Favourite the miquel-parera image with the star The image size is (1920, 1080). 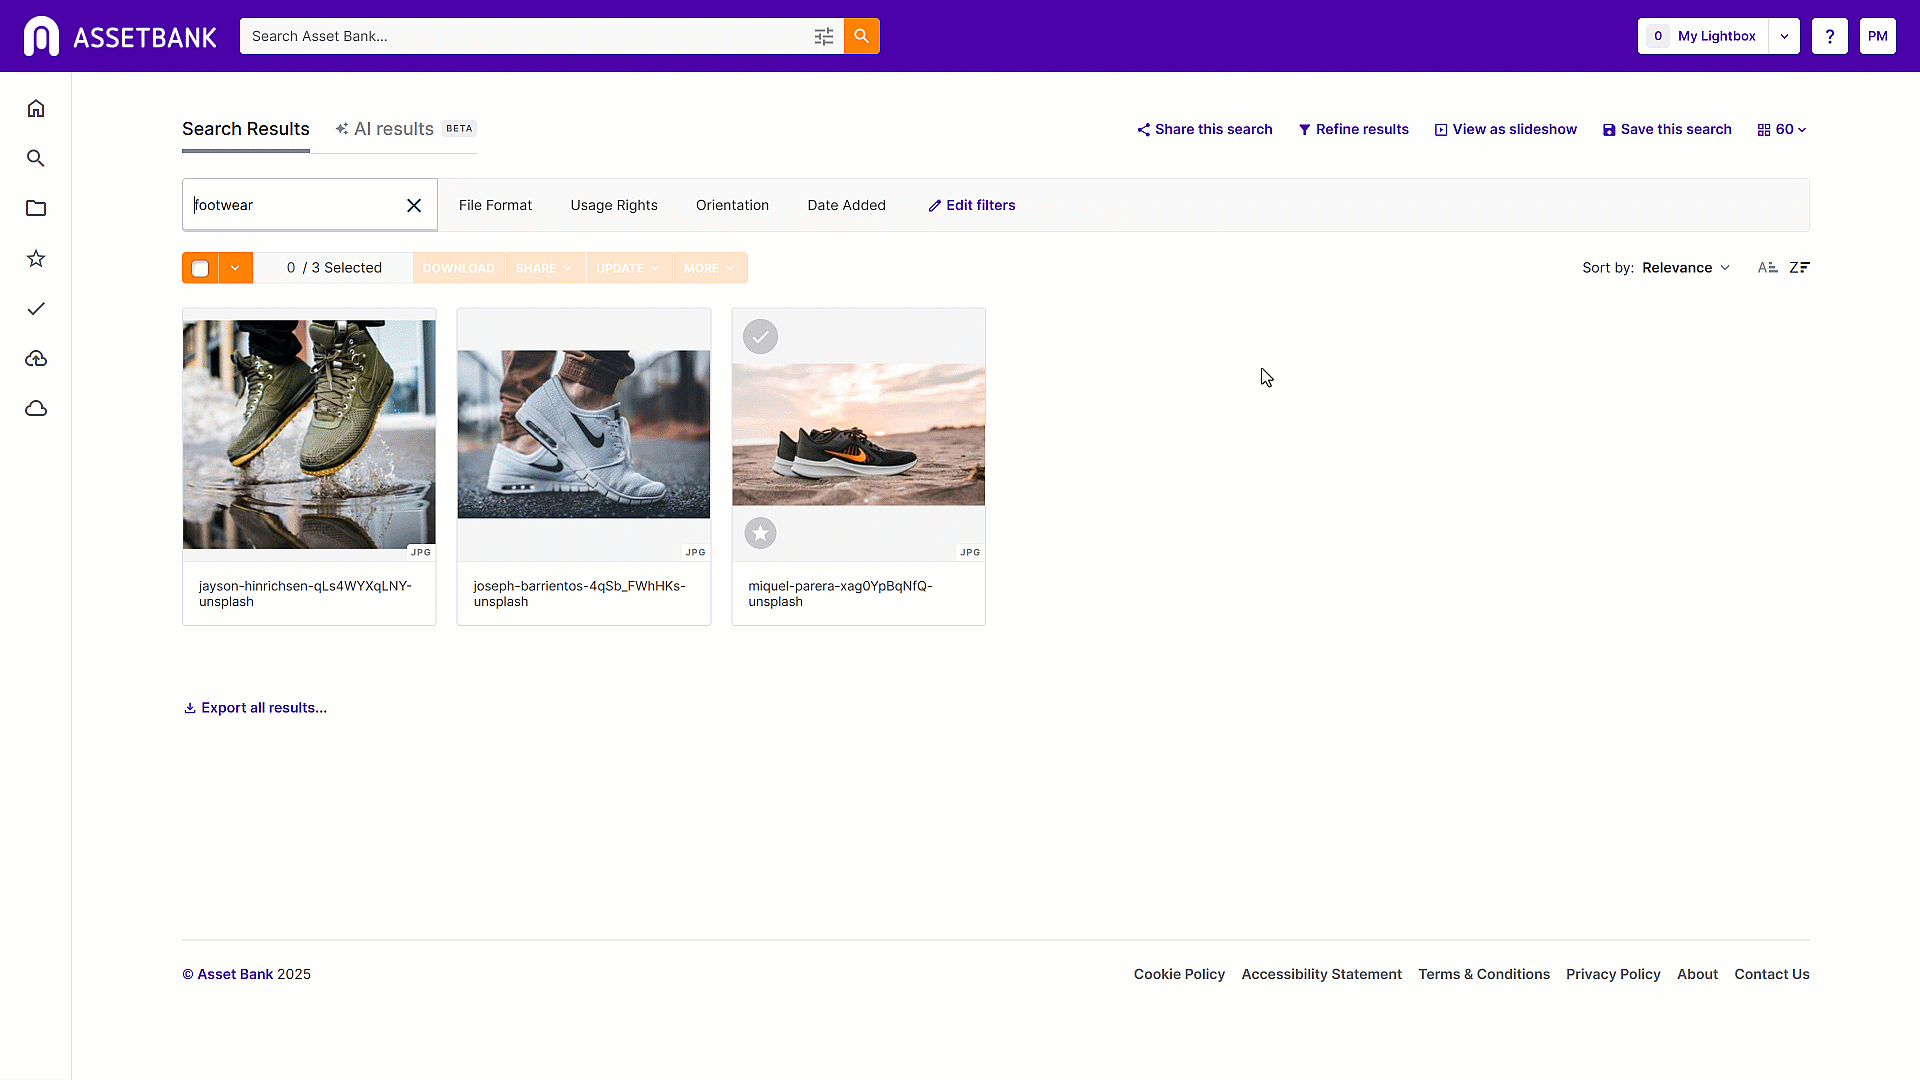760,533
